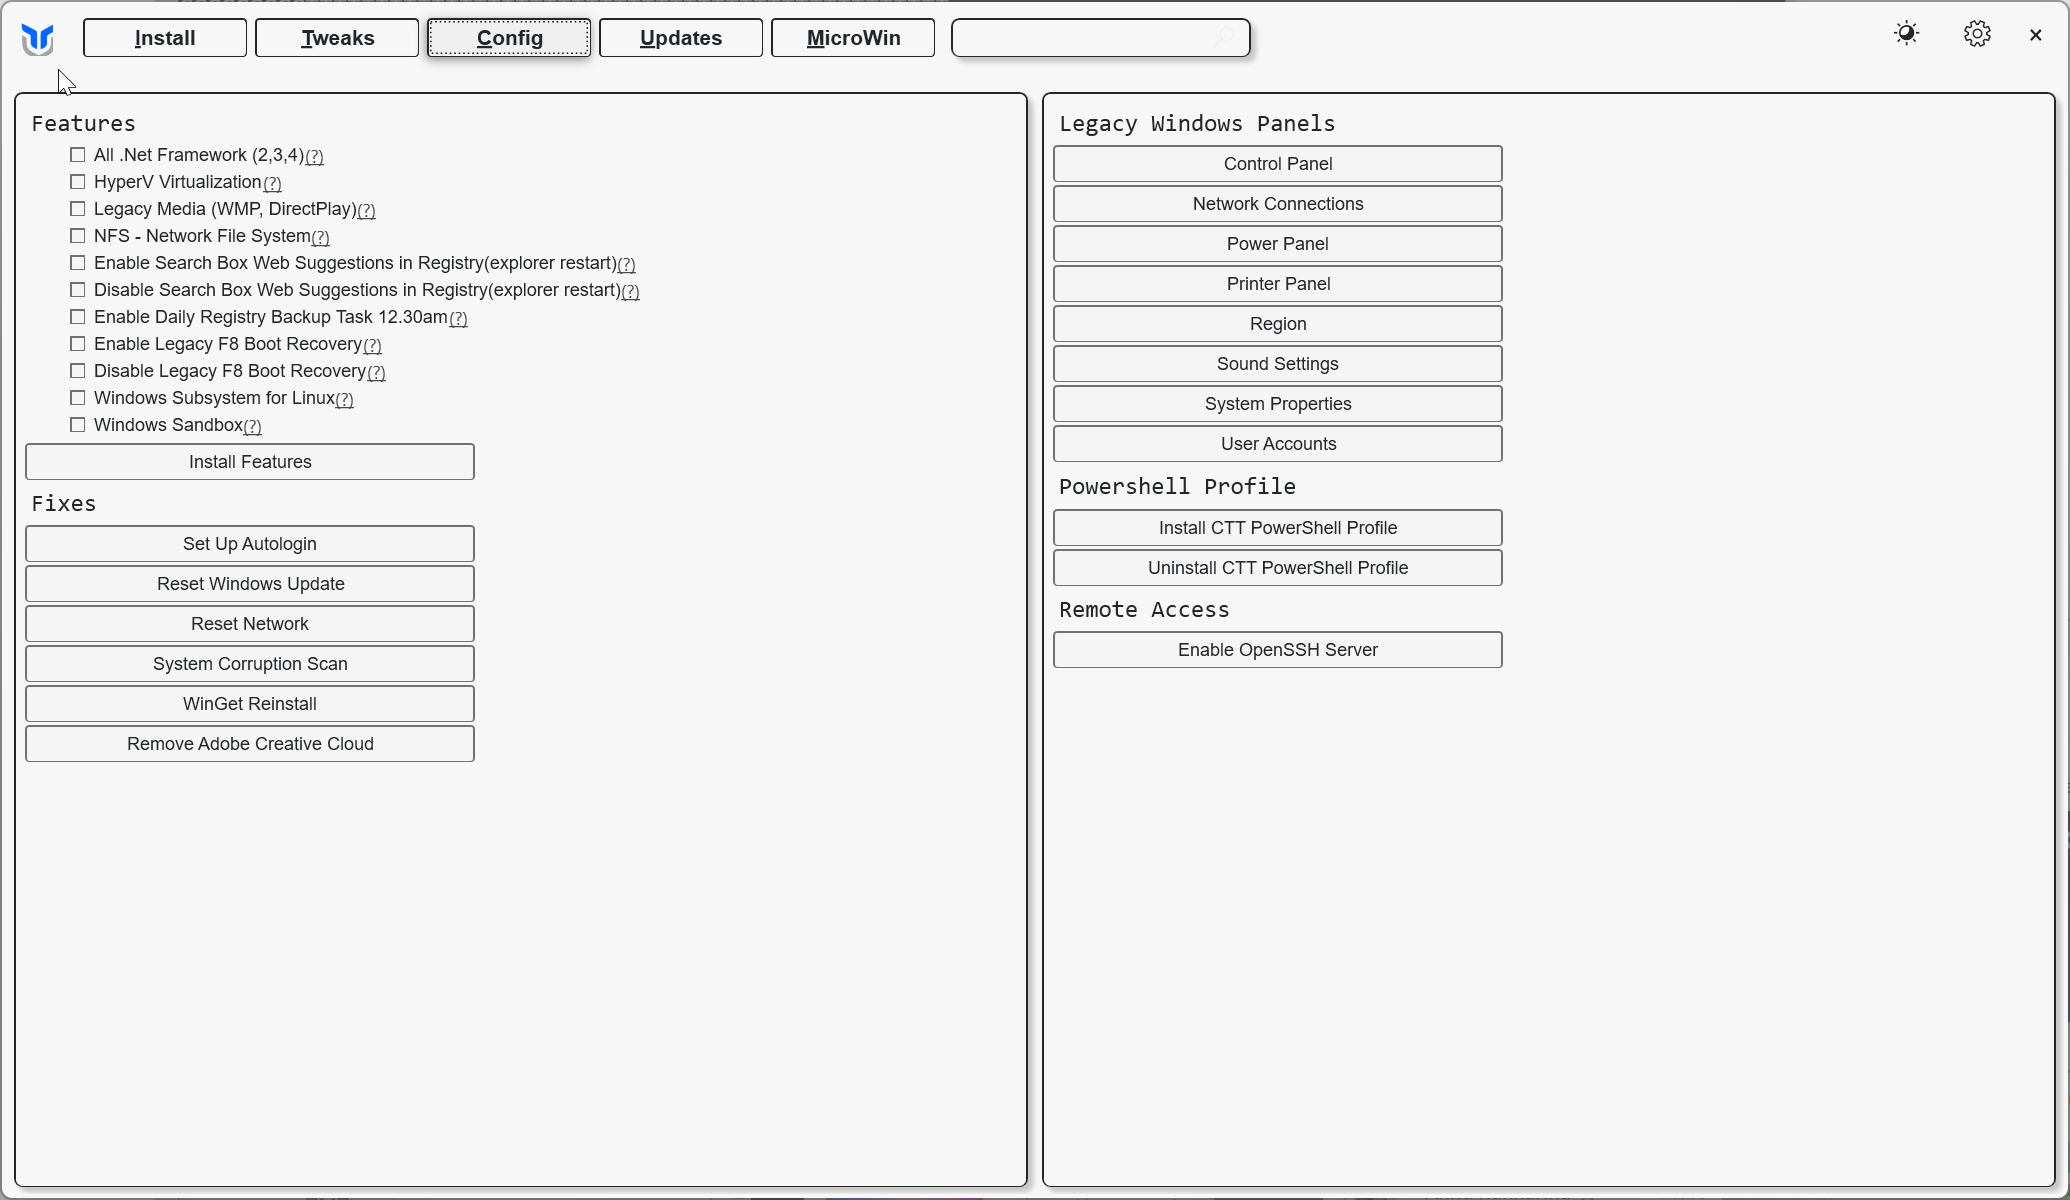This screenshot has height=1200, width=2070.
Task: Click help (?) next to HyperV Virtualization
Action: pos(272,184)
